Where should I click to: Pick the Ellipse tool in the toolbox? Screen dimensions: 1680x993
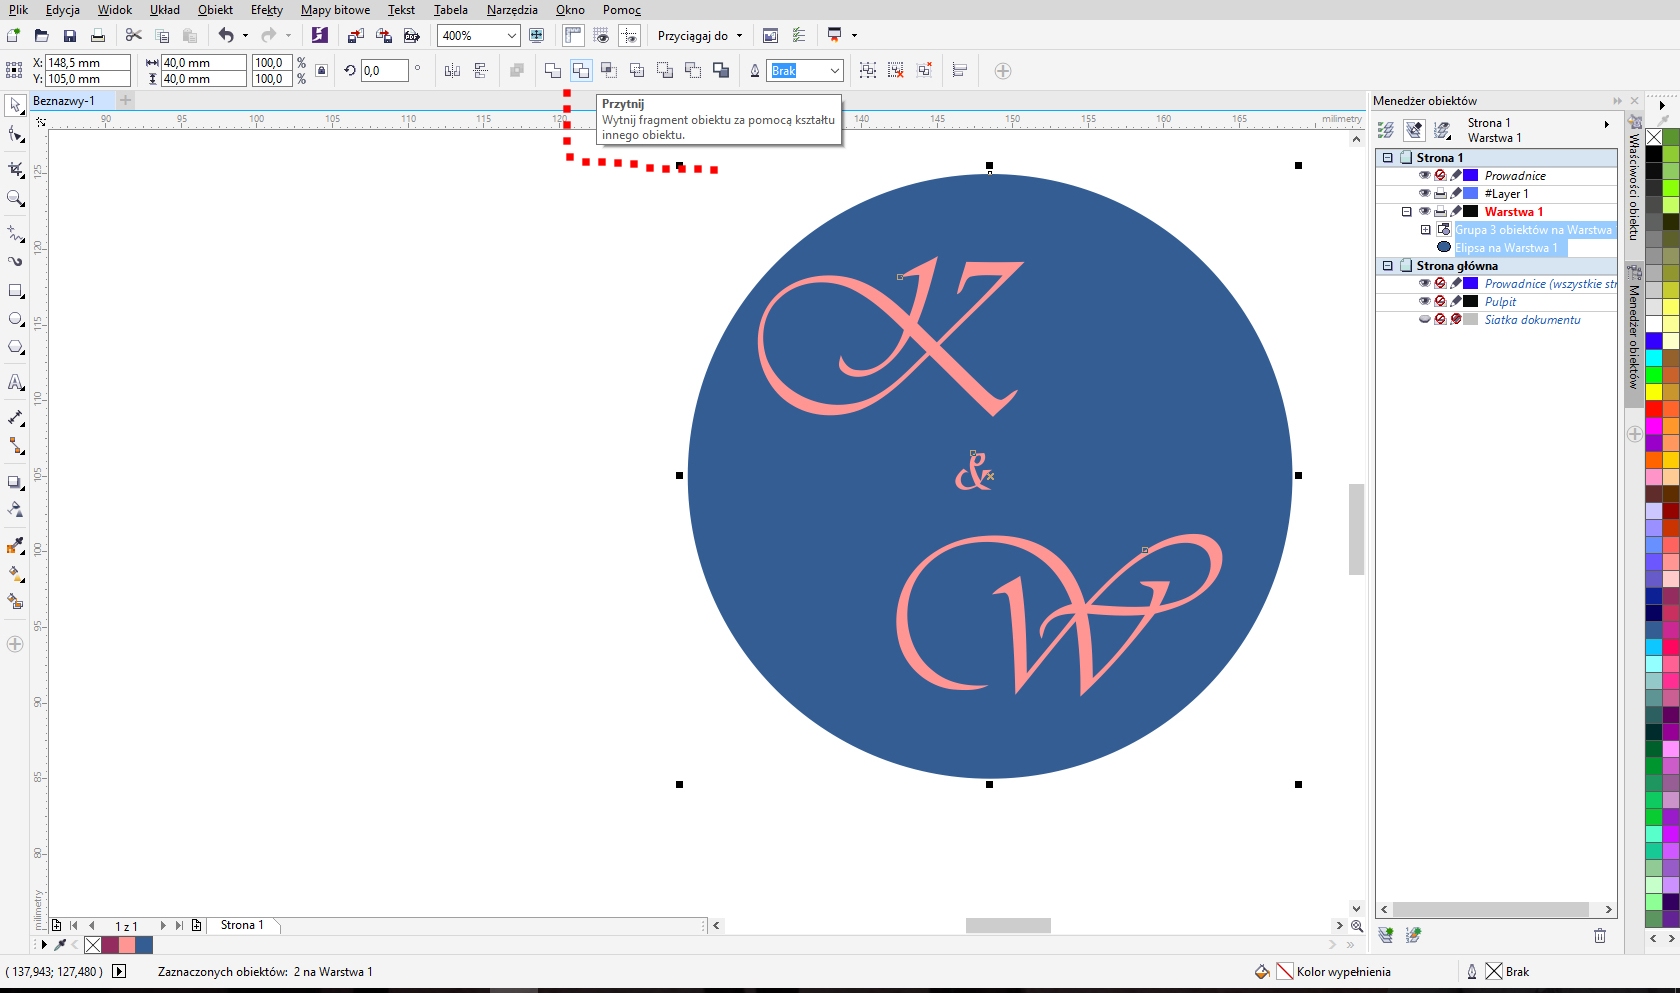click(x=16, y=320)
